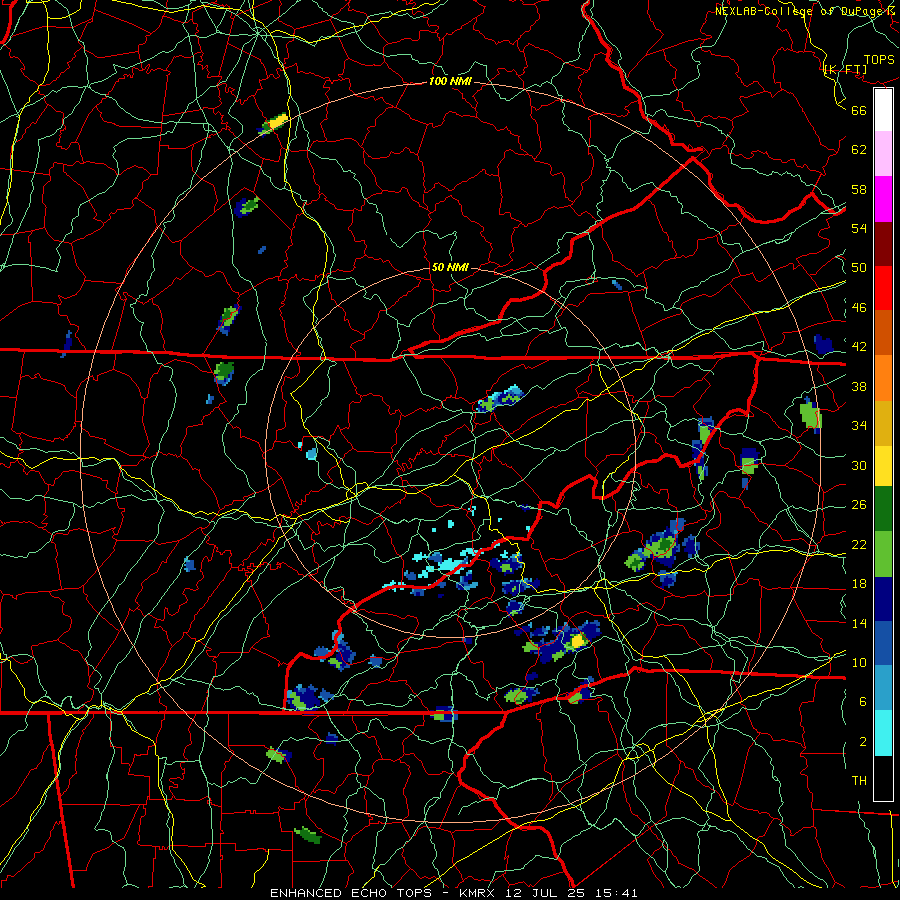This screenshot has height=900, width=900.
Task: Click the light orange legend swatch
Action: [x=883, y=378]
